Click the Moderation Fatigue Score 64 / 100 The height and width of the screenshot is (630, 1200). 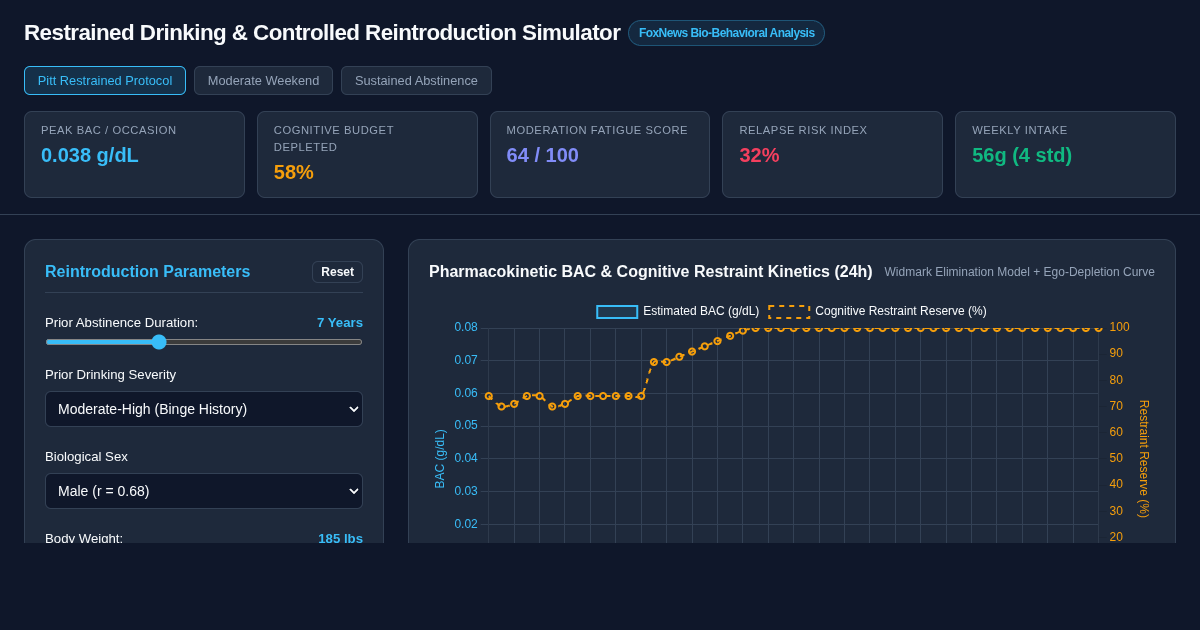click(542, 155)
